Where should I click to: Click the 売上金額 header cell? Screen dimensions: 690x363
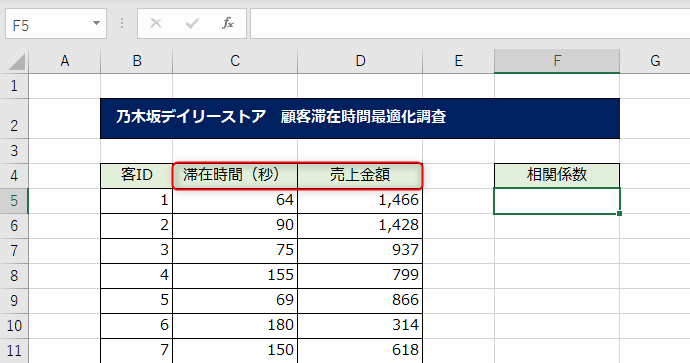click(360, 176)
